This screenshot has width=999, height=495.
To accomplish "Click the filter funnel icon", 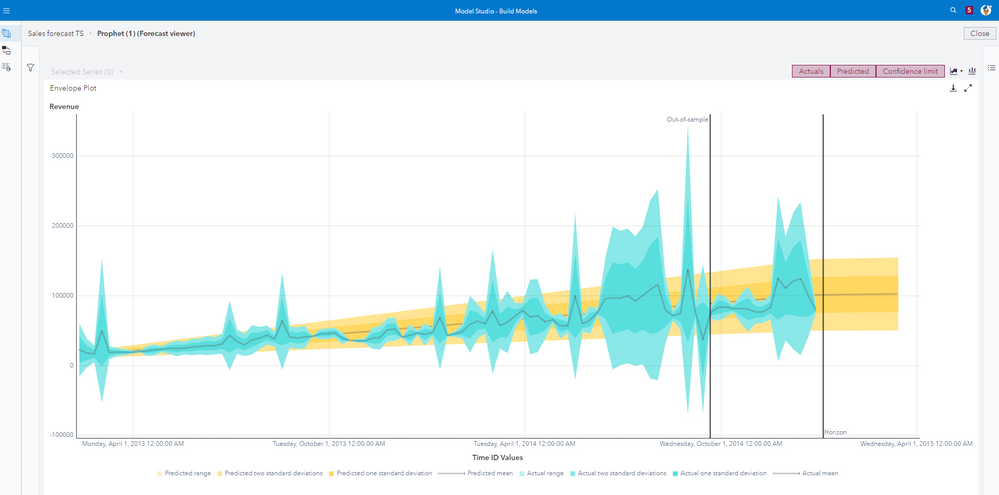I will point(31,68).
